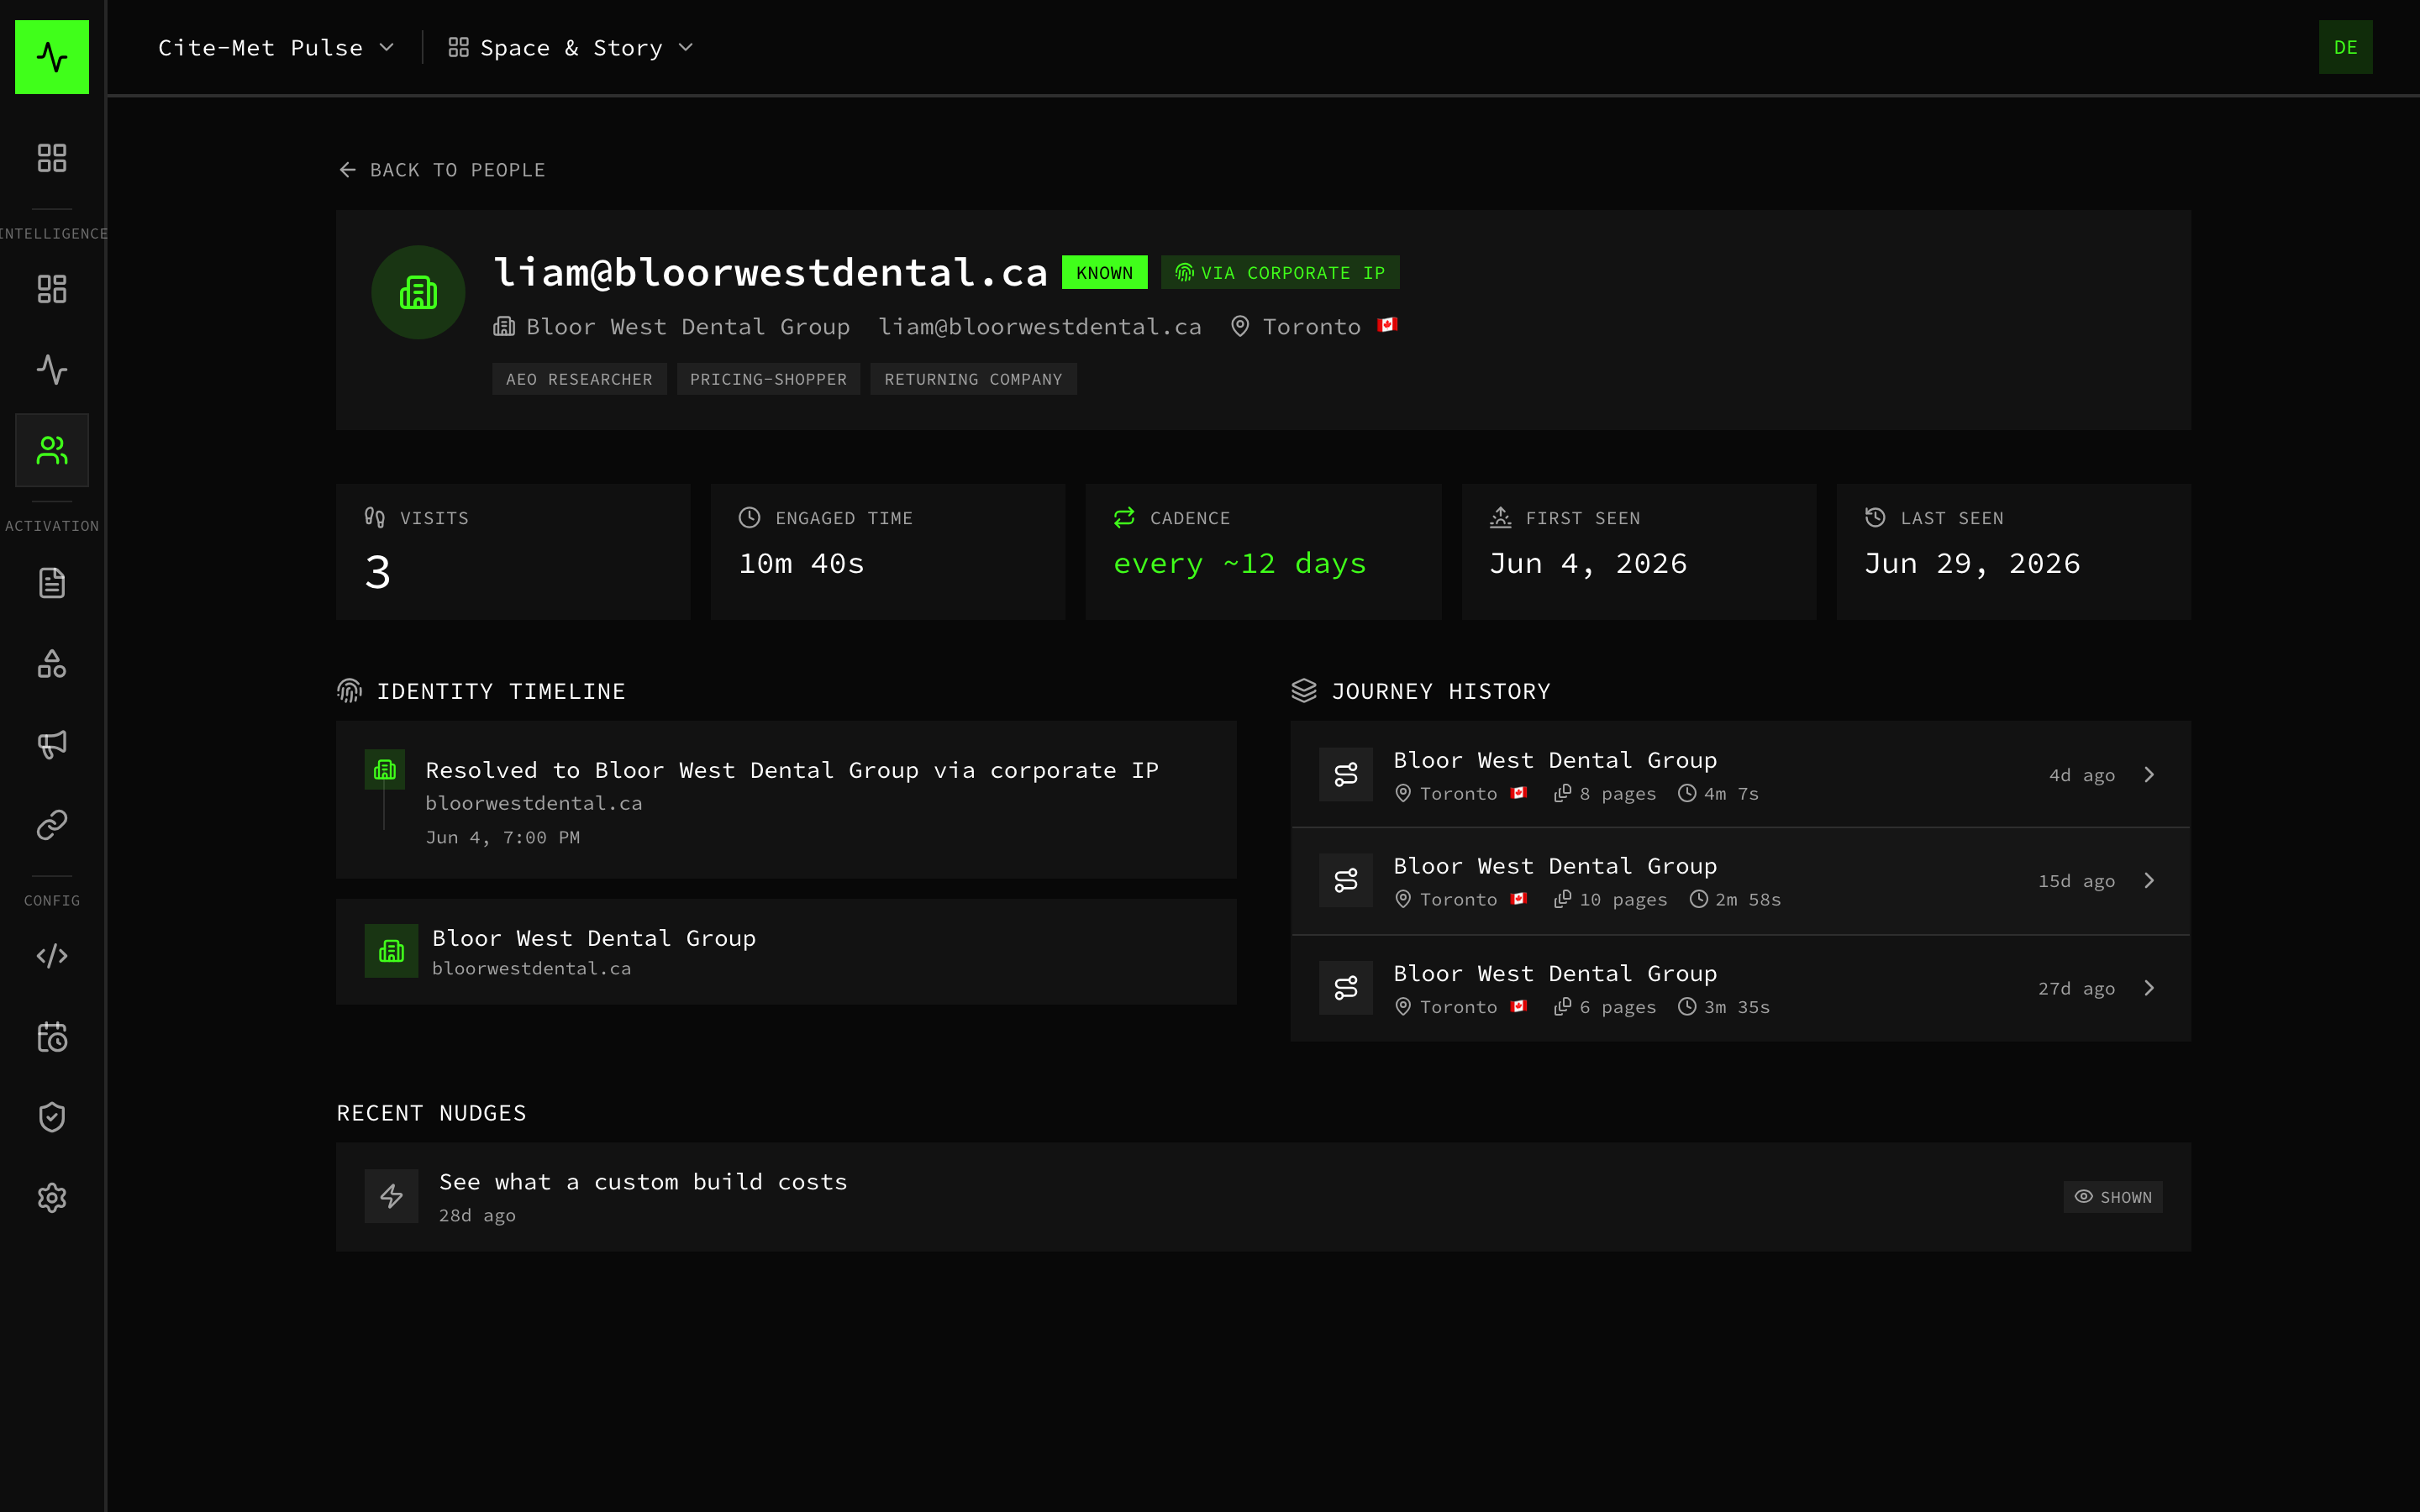Expand the 27d ago journey chevron

(x=2149, y=988)
